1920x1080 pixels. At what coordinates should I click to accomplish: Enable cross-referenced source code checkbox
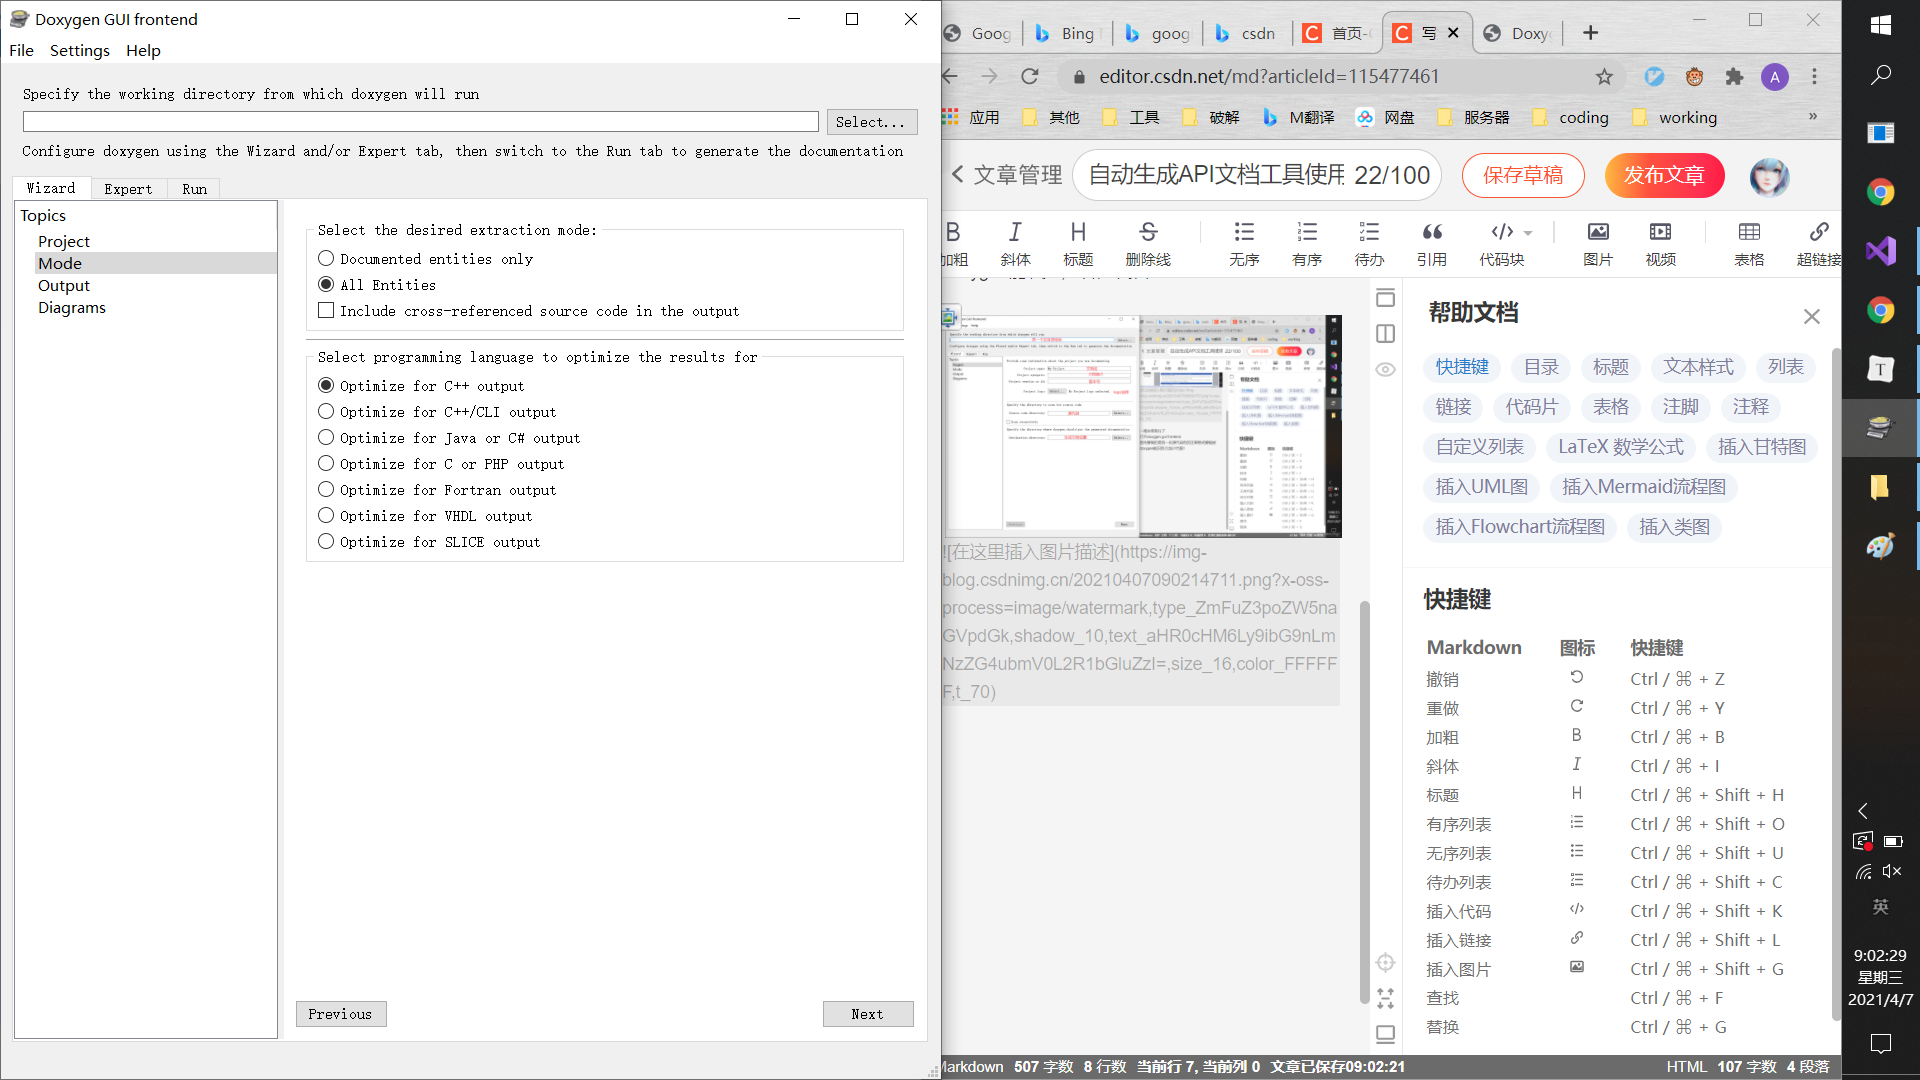pos(326,311)
